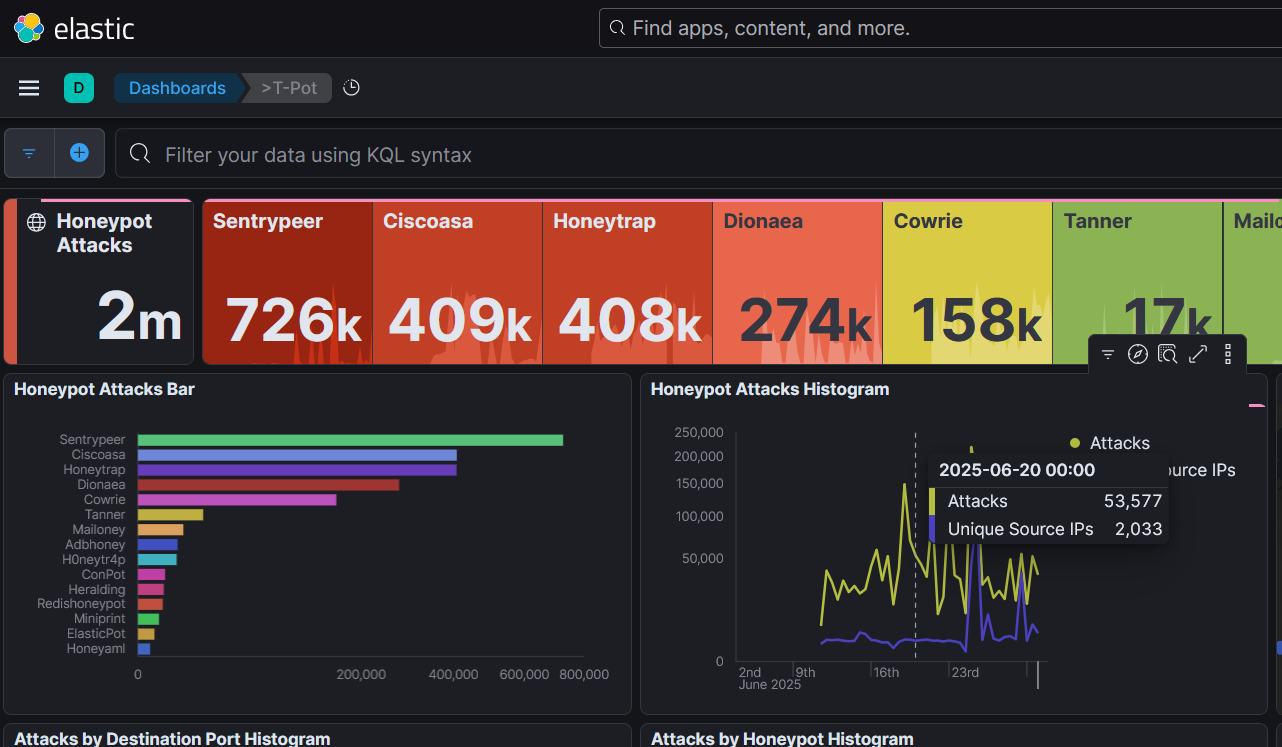Focus the KQL filter query field
This screenshot has height=747, width=1282.
[700, 154]
